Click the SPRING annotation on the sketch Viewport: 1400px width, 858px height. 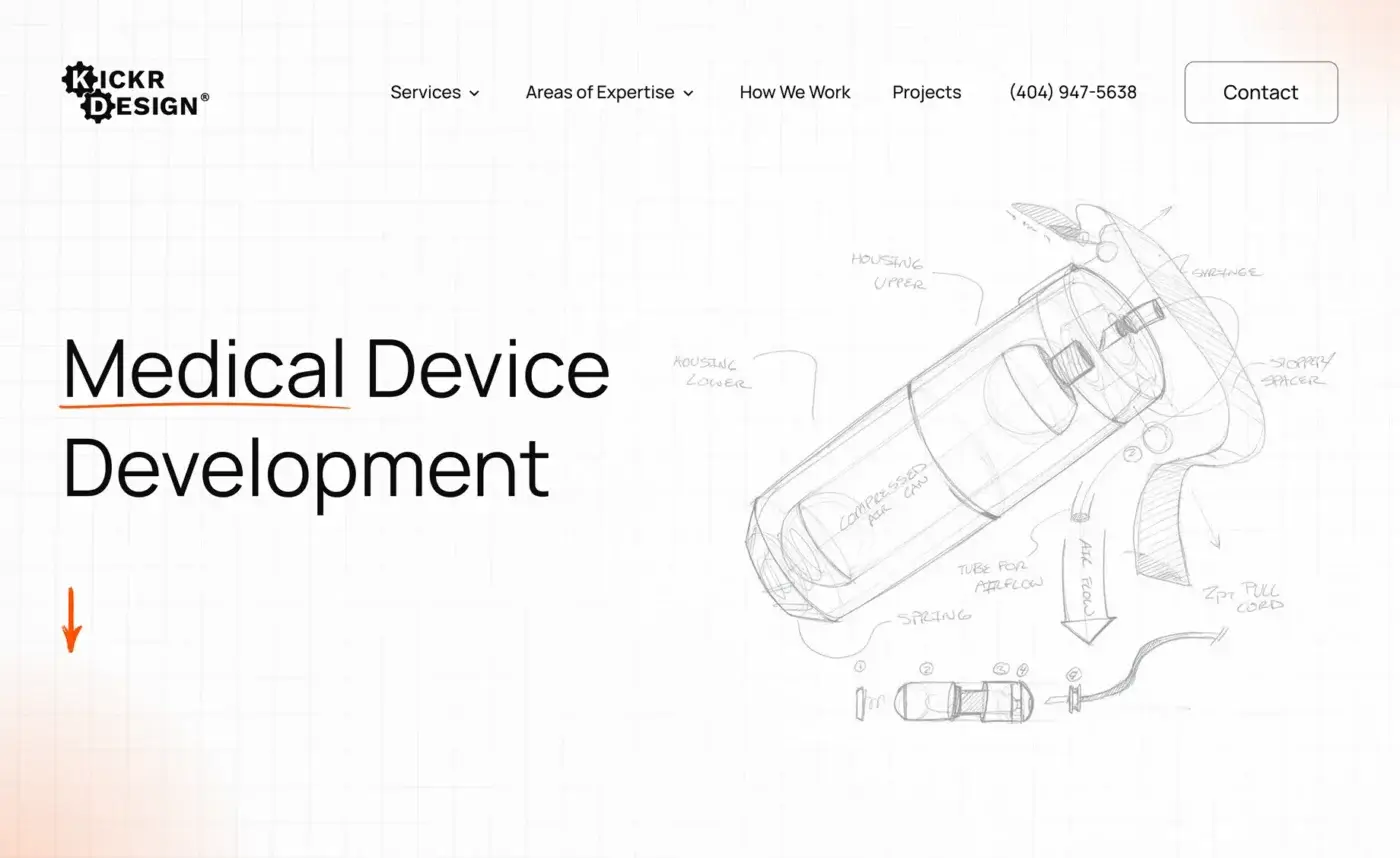[x=933, y=616]
